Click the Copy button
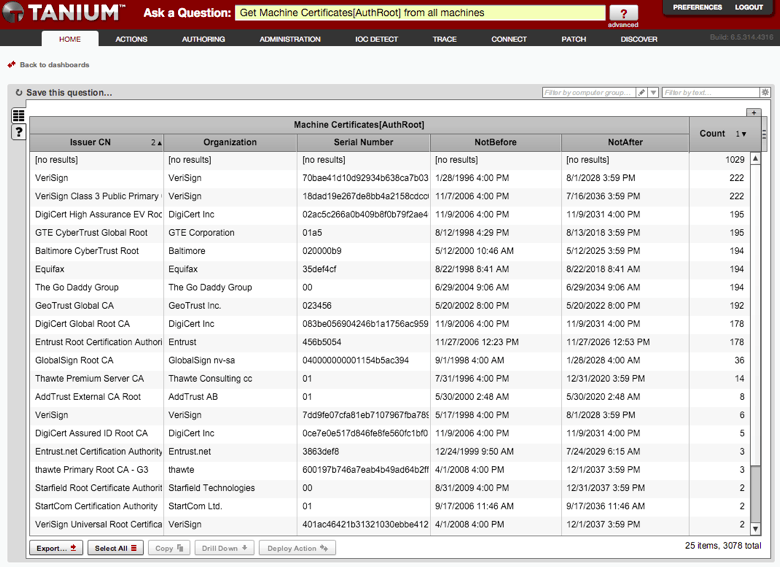Viewport: 780px width, 567px height. 169,548
